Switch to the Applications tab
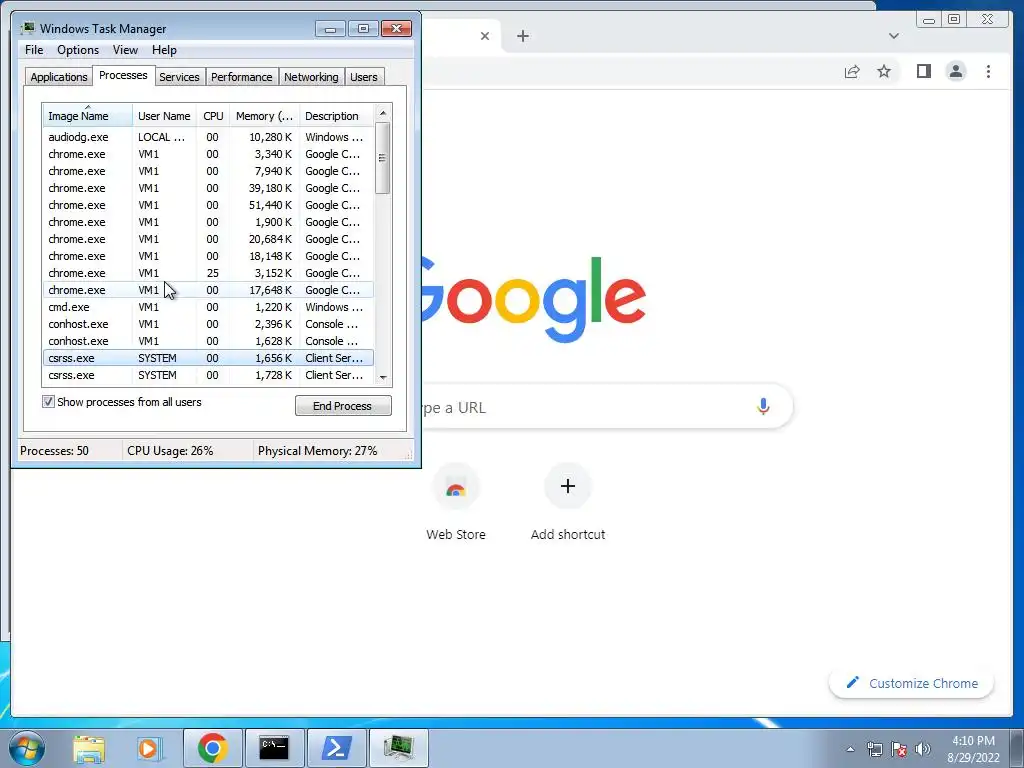The width and height of the screenshot is (1024, 768). pos(59,77)
